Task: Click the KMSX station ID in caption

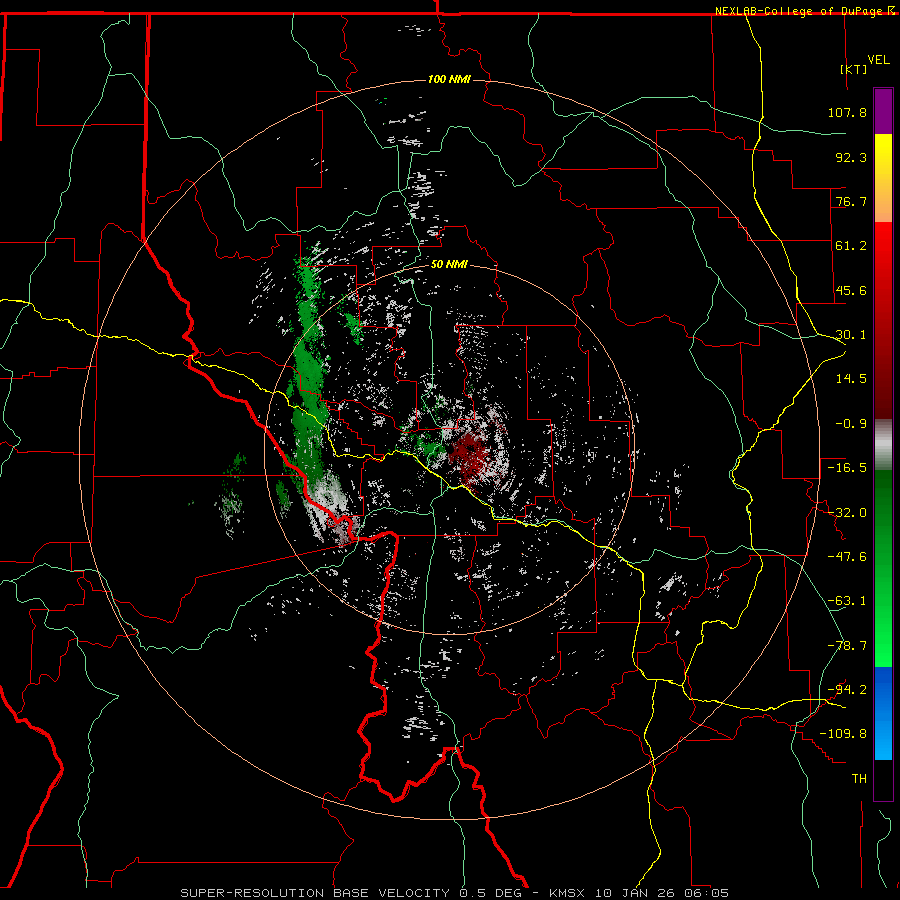Action: coord(569,893)
